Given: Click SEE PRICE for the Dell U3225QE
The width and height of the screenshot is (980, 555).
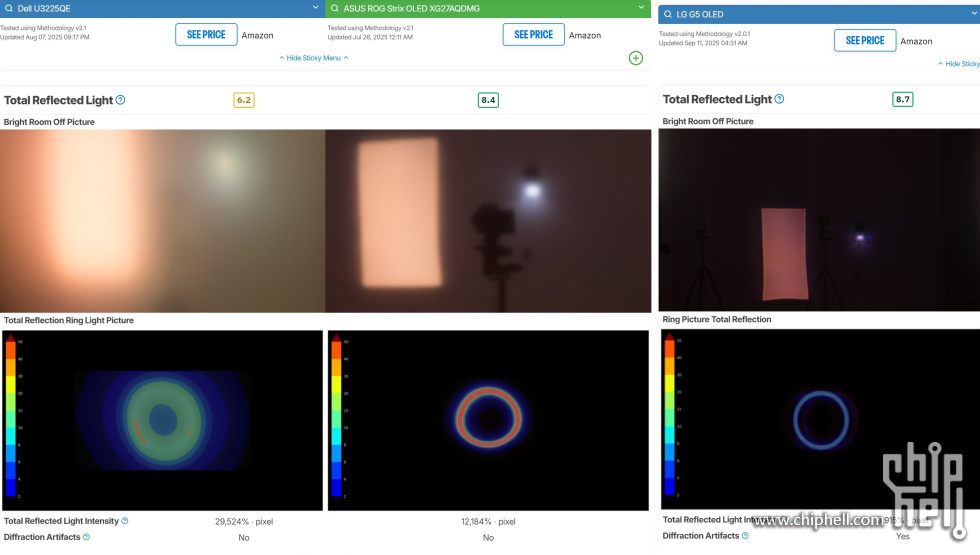Looking at the screenshot, I should [x=206, y=34].
